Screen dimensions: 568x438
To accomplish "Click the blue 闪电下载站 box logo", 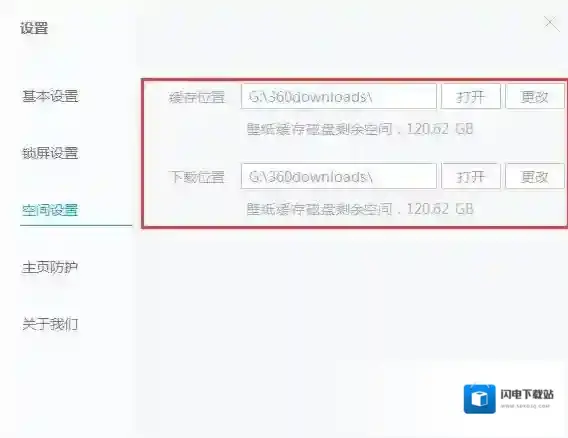I will tap(480, 399).
